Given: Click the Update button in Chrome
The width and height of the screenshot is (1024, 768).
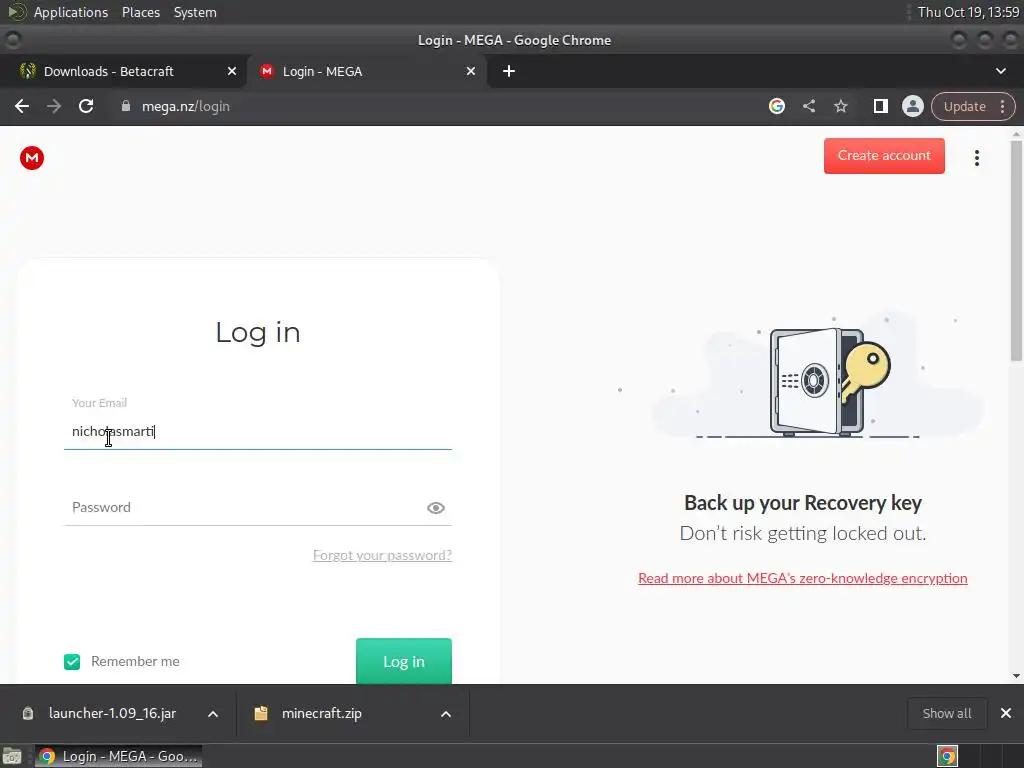Looking at the screenshot, I should pyautogui.click(x=965, y=106).
